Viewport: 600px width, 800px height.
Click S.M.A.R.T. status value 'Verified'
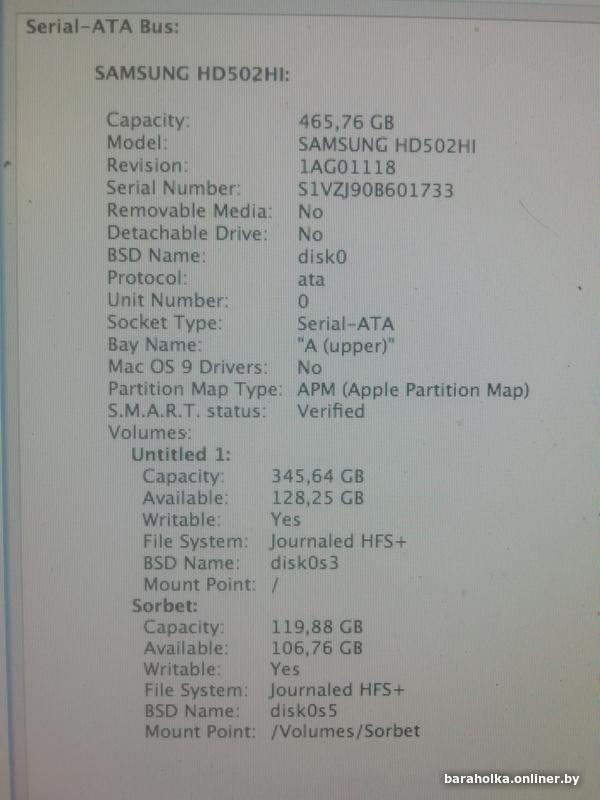(x=331, y=411)
